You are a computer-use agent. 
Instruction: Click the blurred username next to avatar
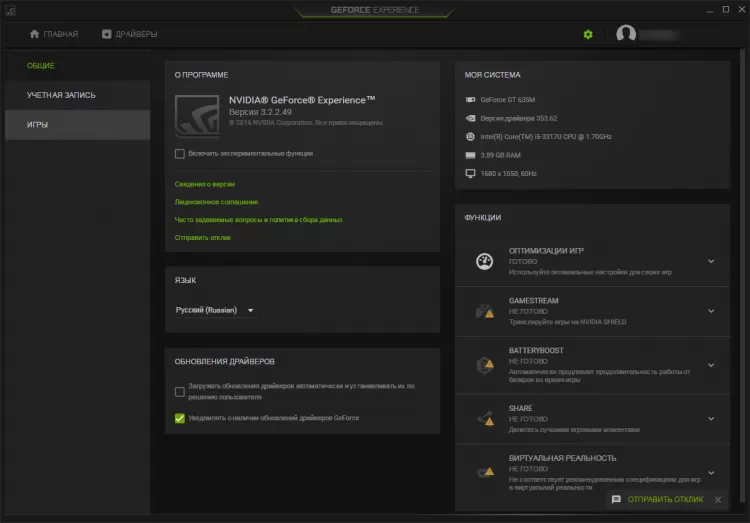[x=659, y=34]
